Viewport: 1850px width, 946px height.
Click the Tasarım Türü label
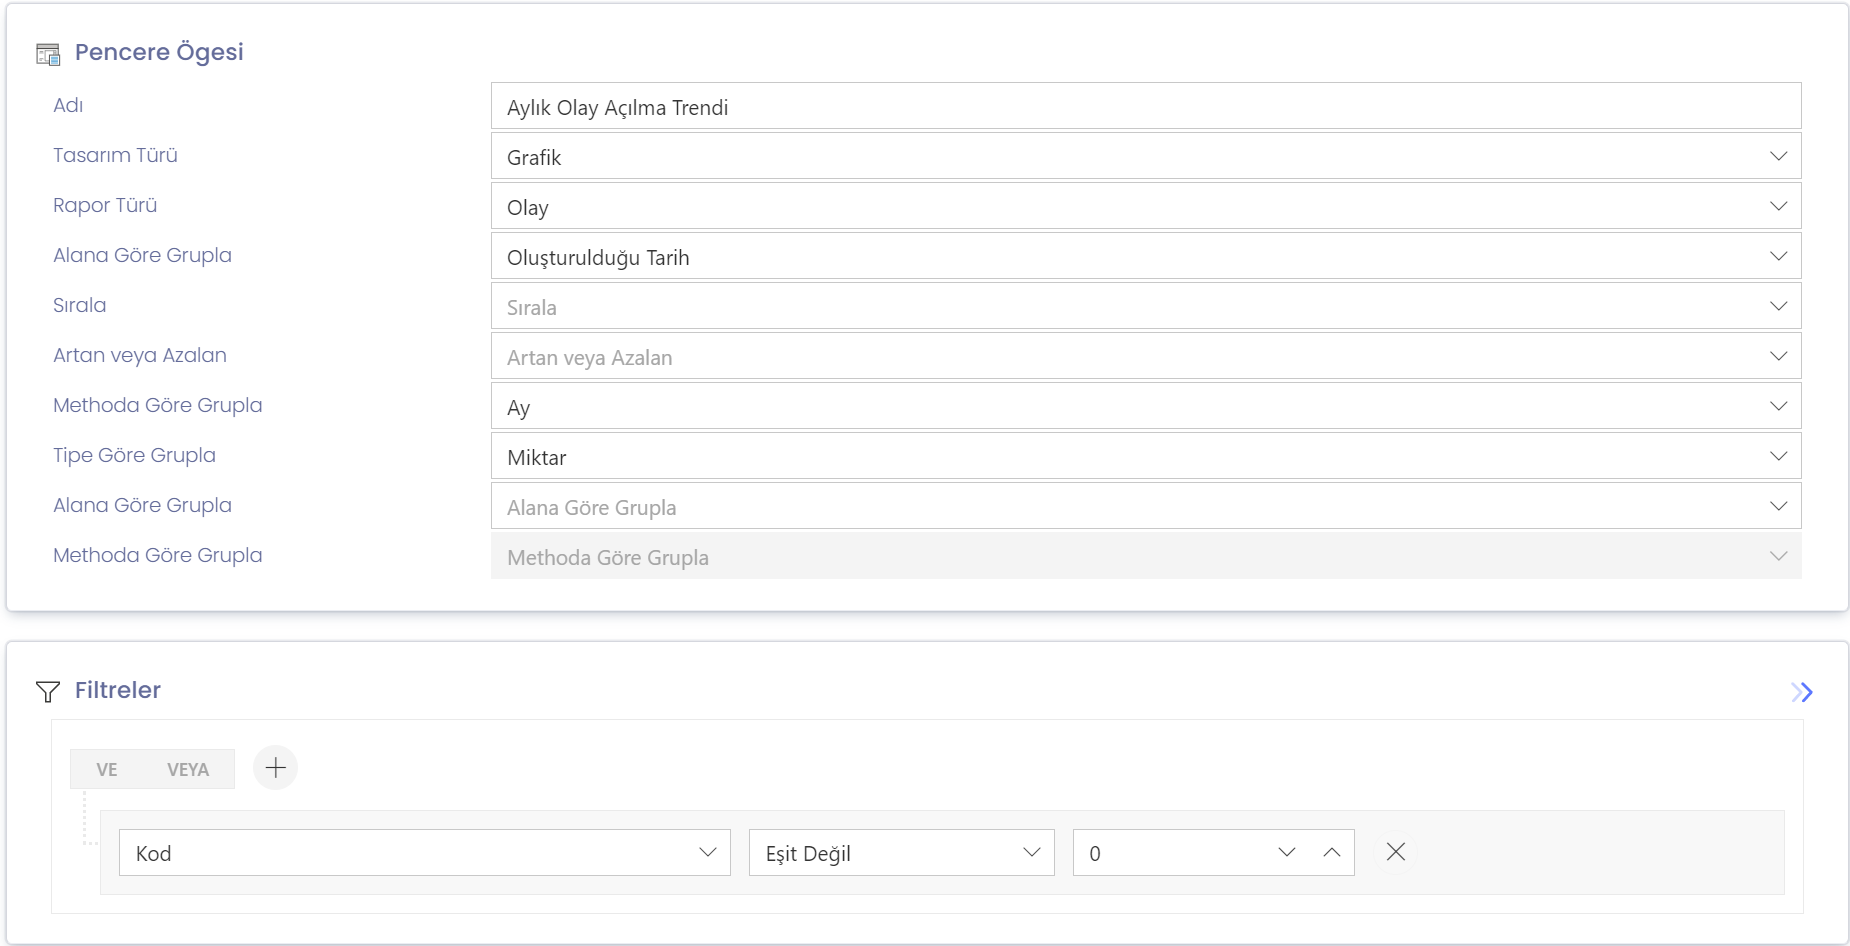coord(115,155)
